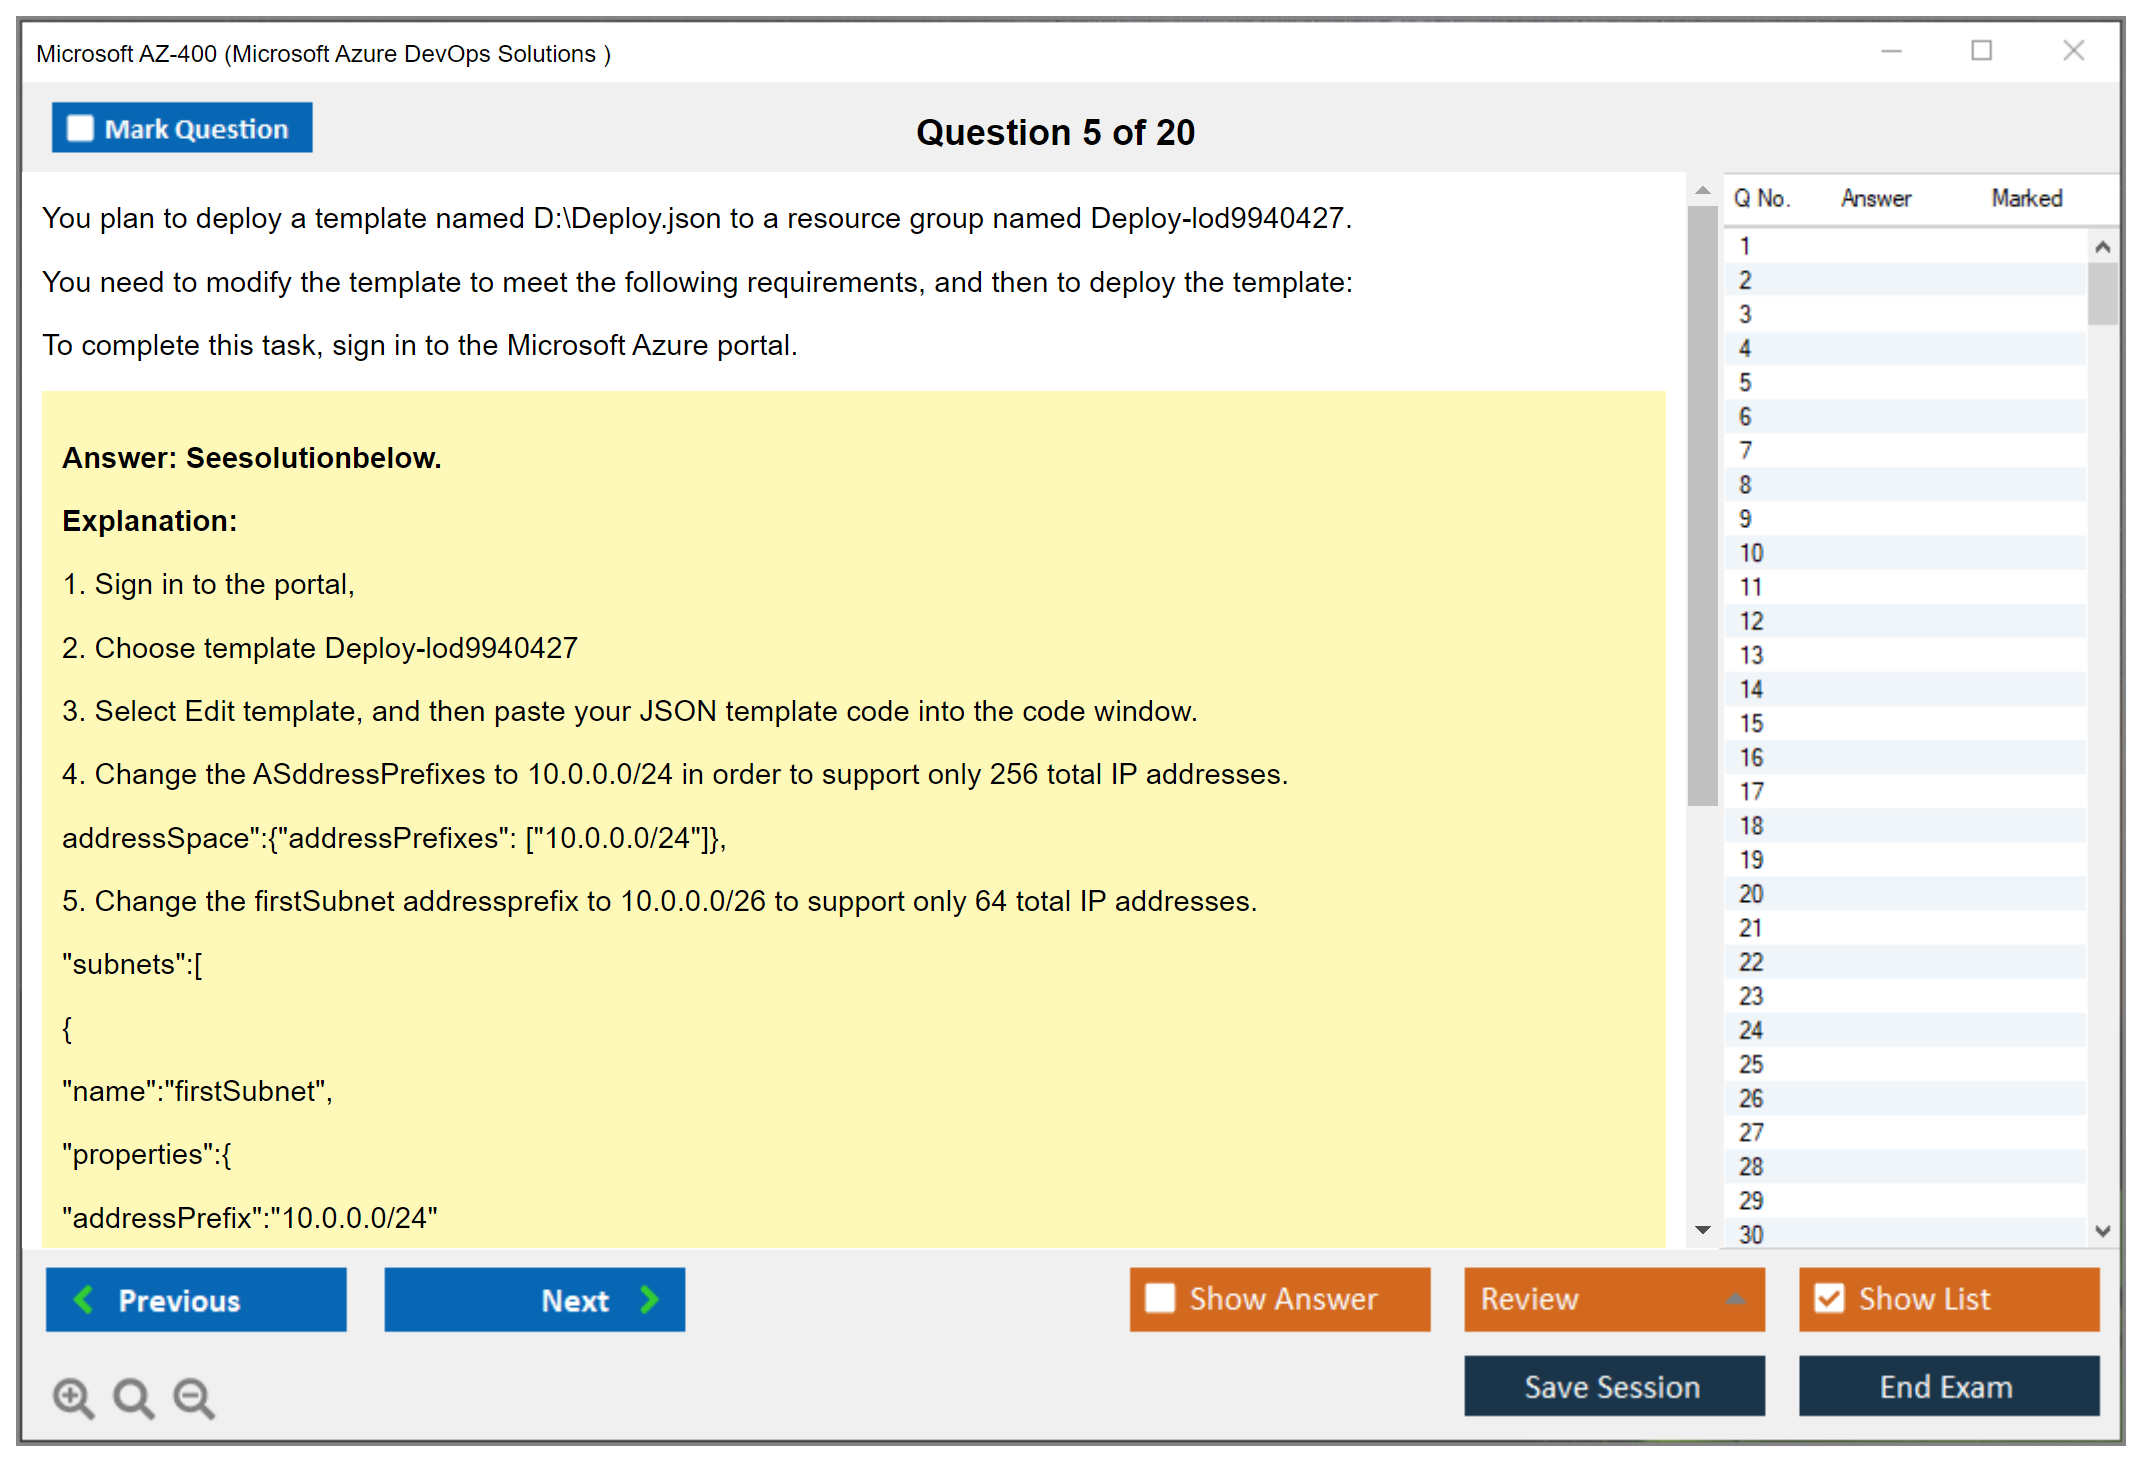Tick the Mark Question checkbox

pos(80,129)
